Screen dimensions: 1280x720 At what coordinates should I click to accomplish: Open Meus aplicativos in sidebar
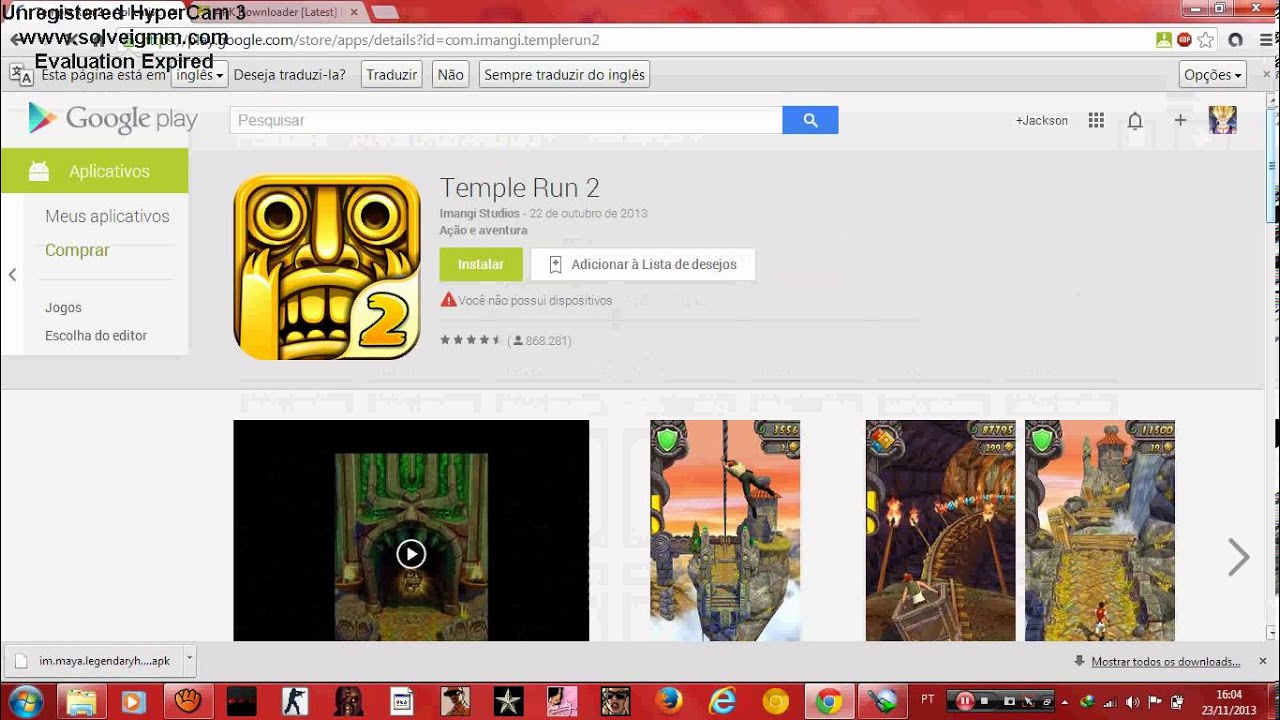coord(107,216)
